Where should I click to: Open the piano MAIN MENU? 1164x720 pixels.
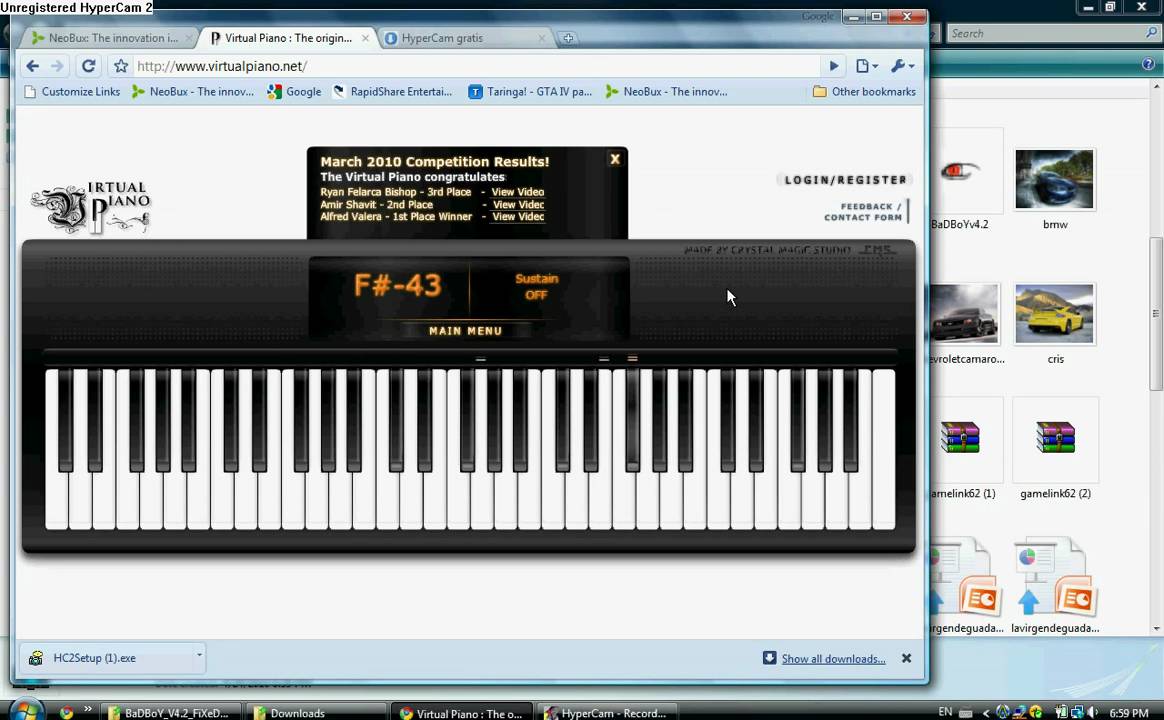pyautogui.click(x=465, y=331)
